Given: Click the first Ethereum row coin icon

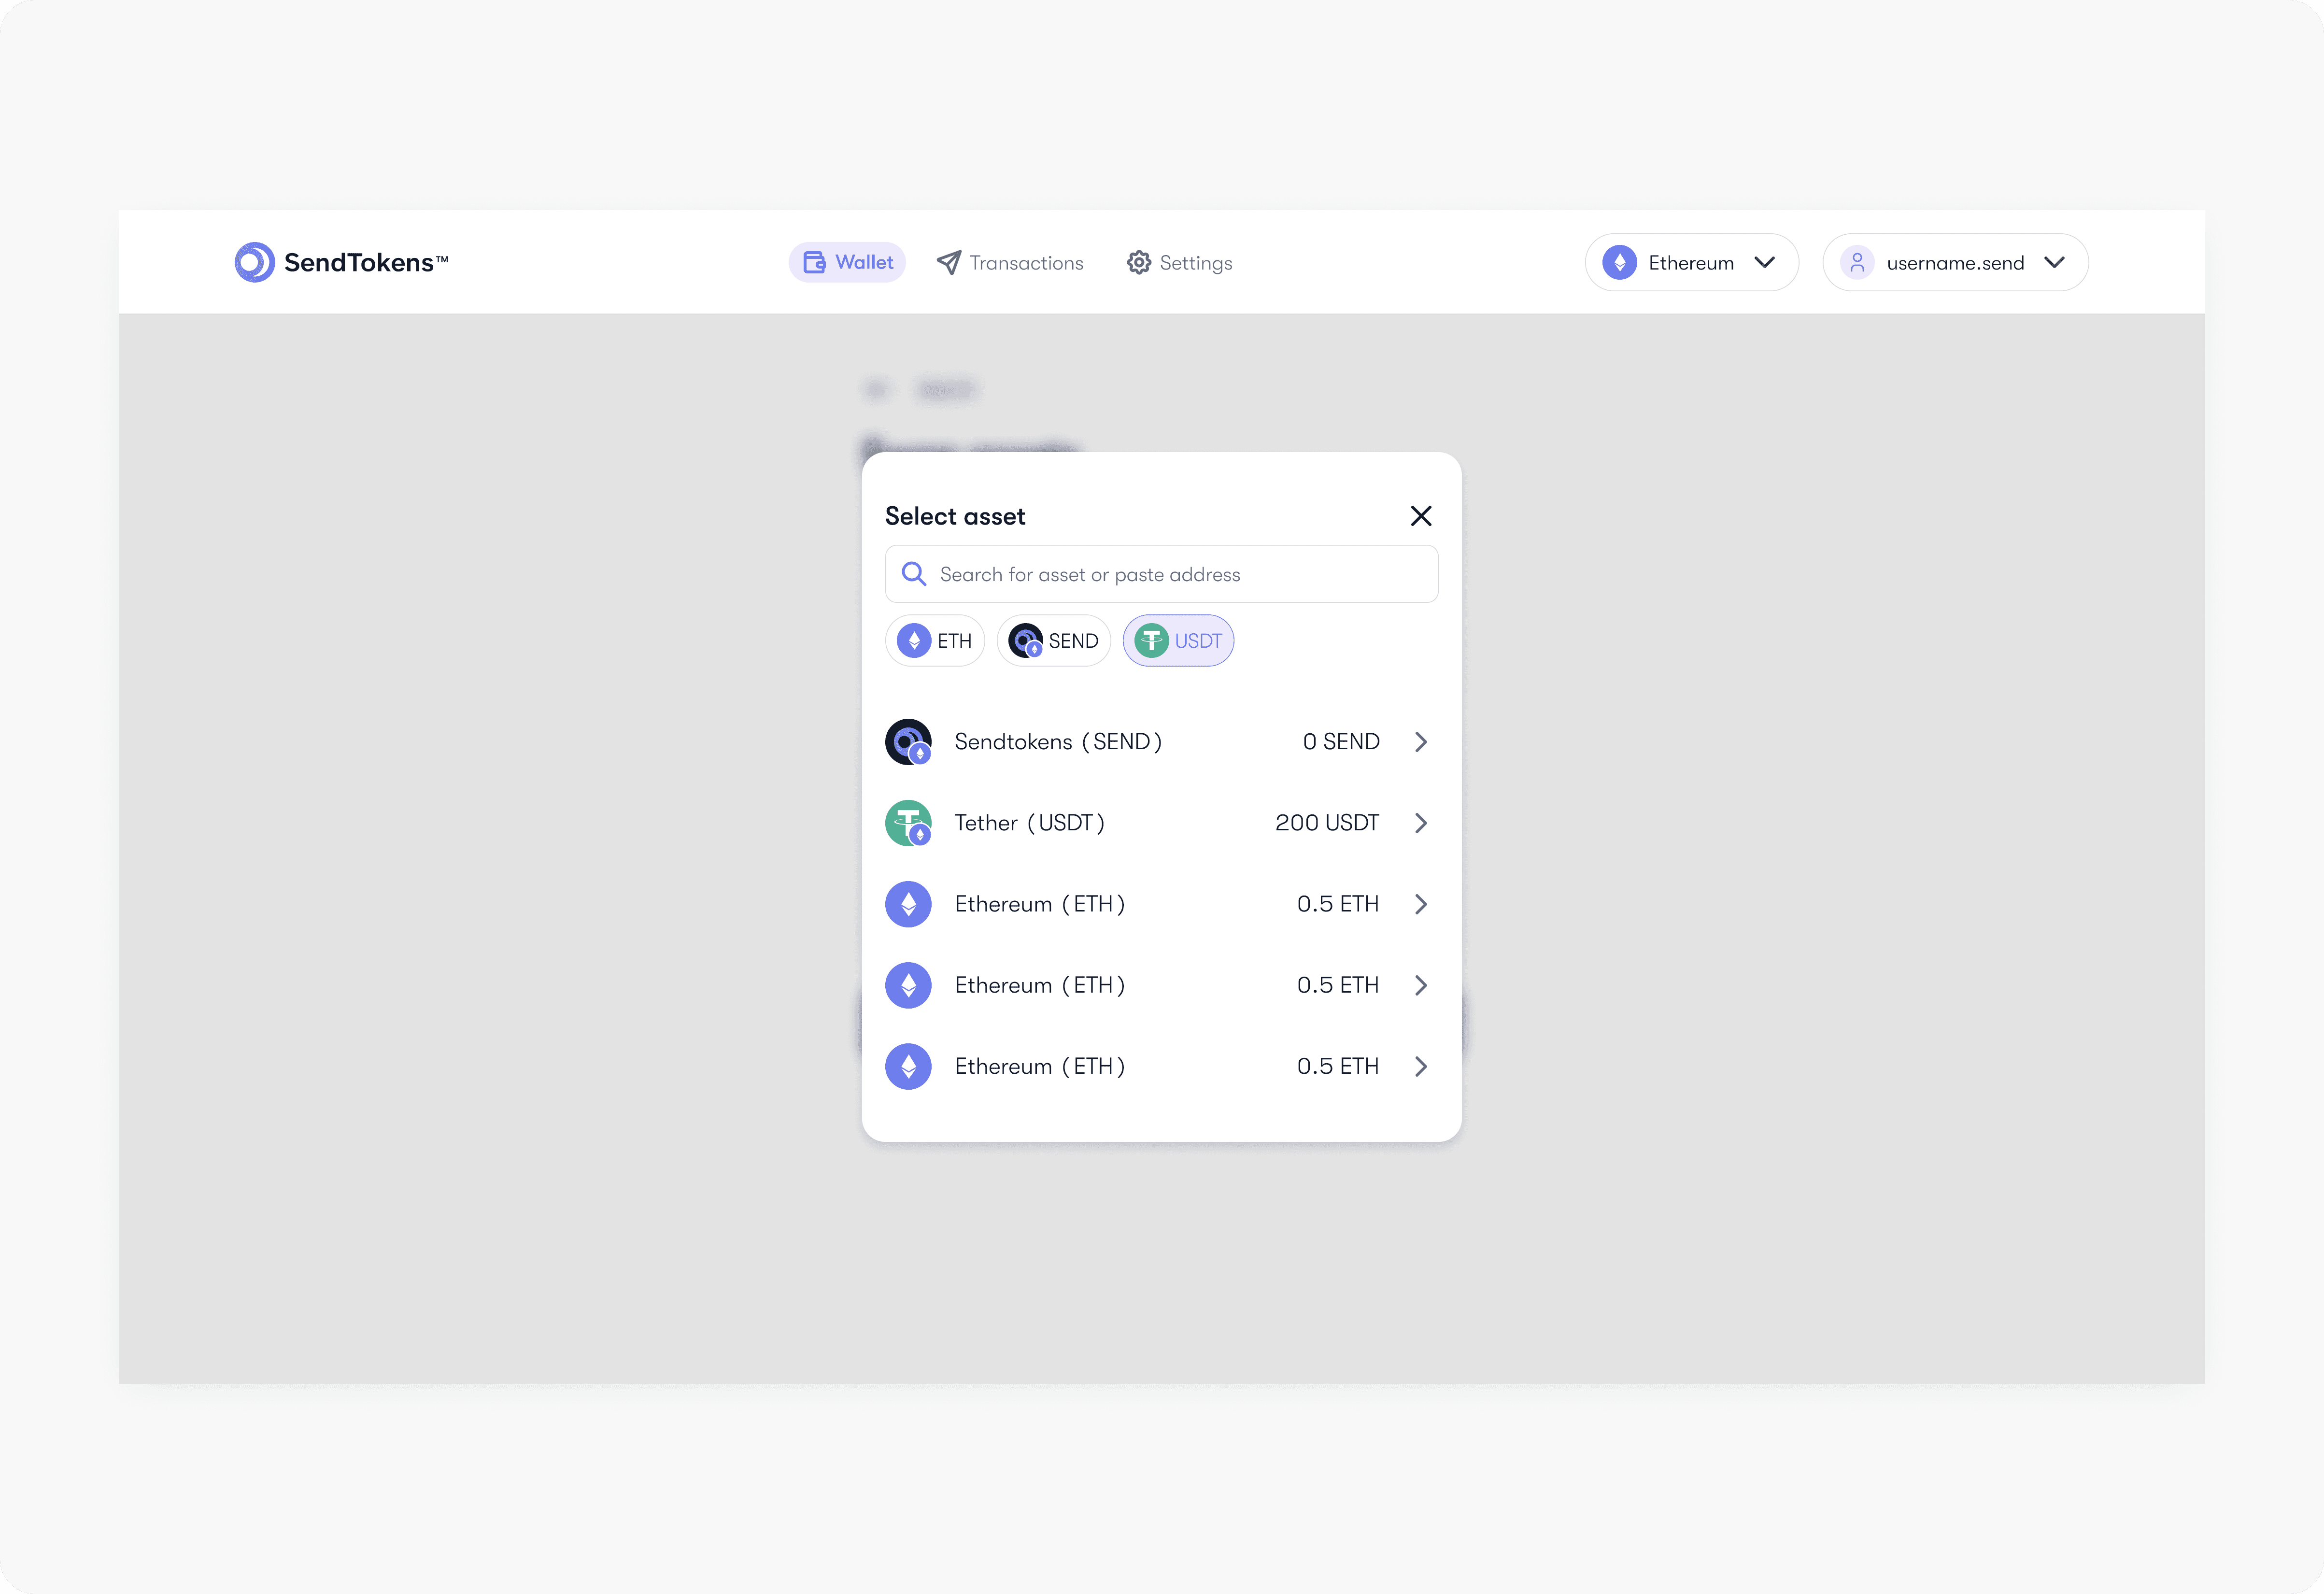Looking at the screenshot, I should coord(908,904).
